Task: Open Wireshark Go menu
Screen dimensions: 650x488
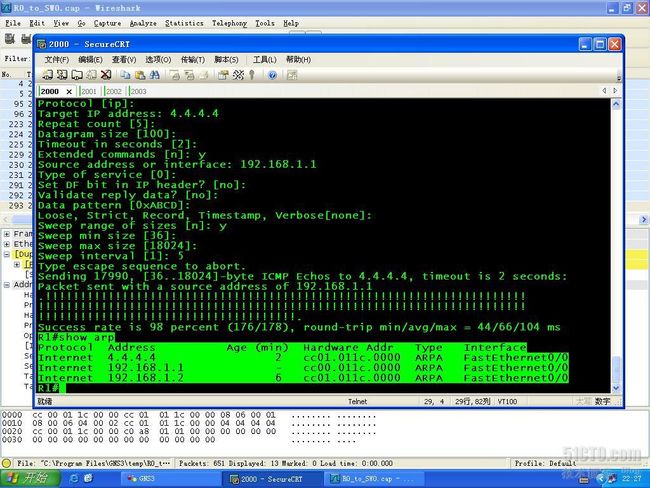Action: tap(81, 23)
